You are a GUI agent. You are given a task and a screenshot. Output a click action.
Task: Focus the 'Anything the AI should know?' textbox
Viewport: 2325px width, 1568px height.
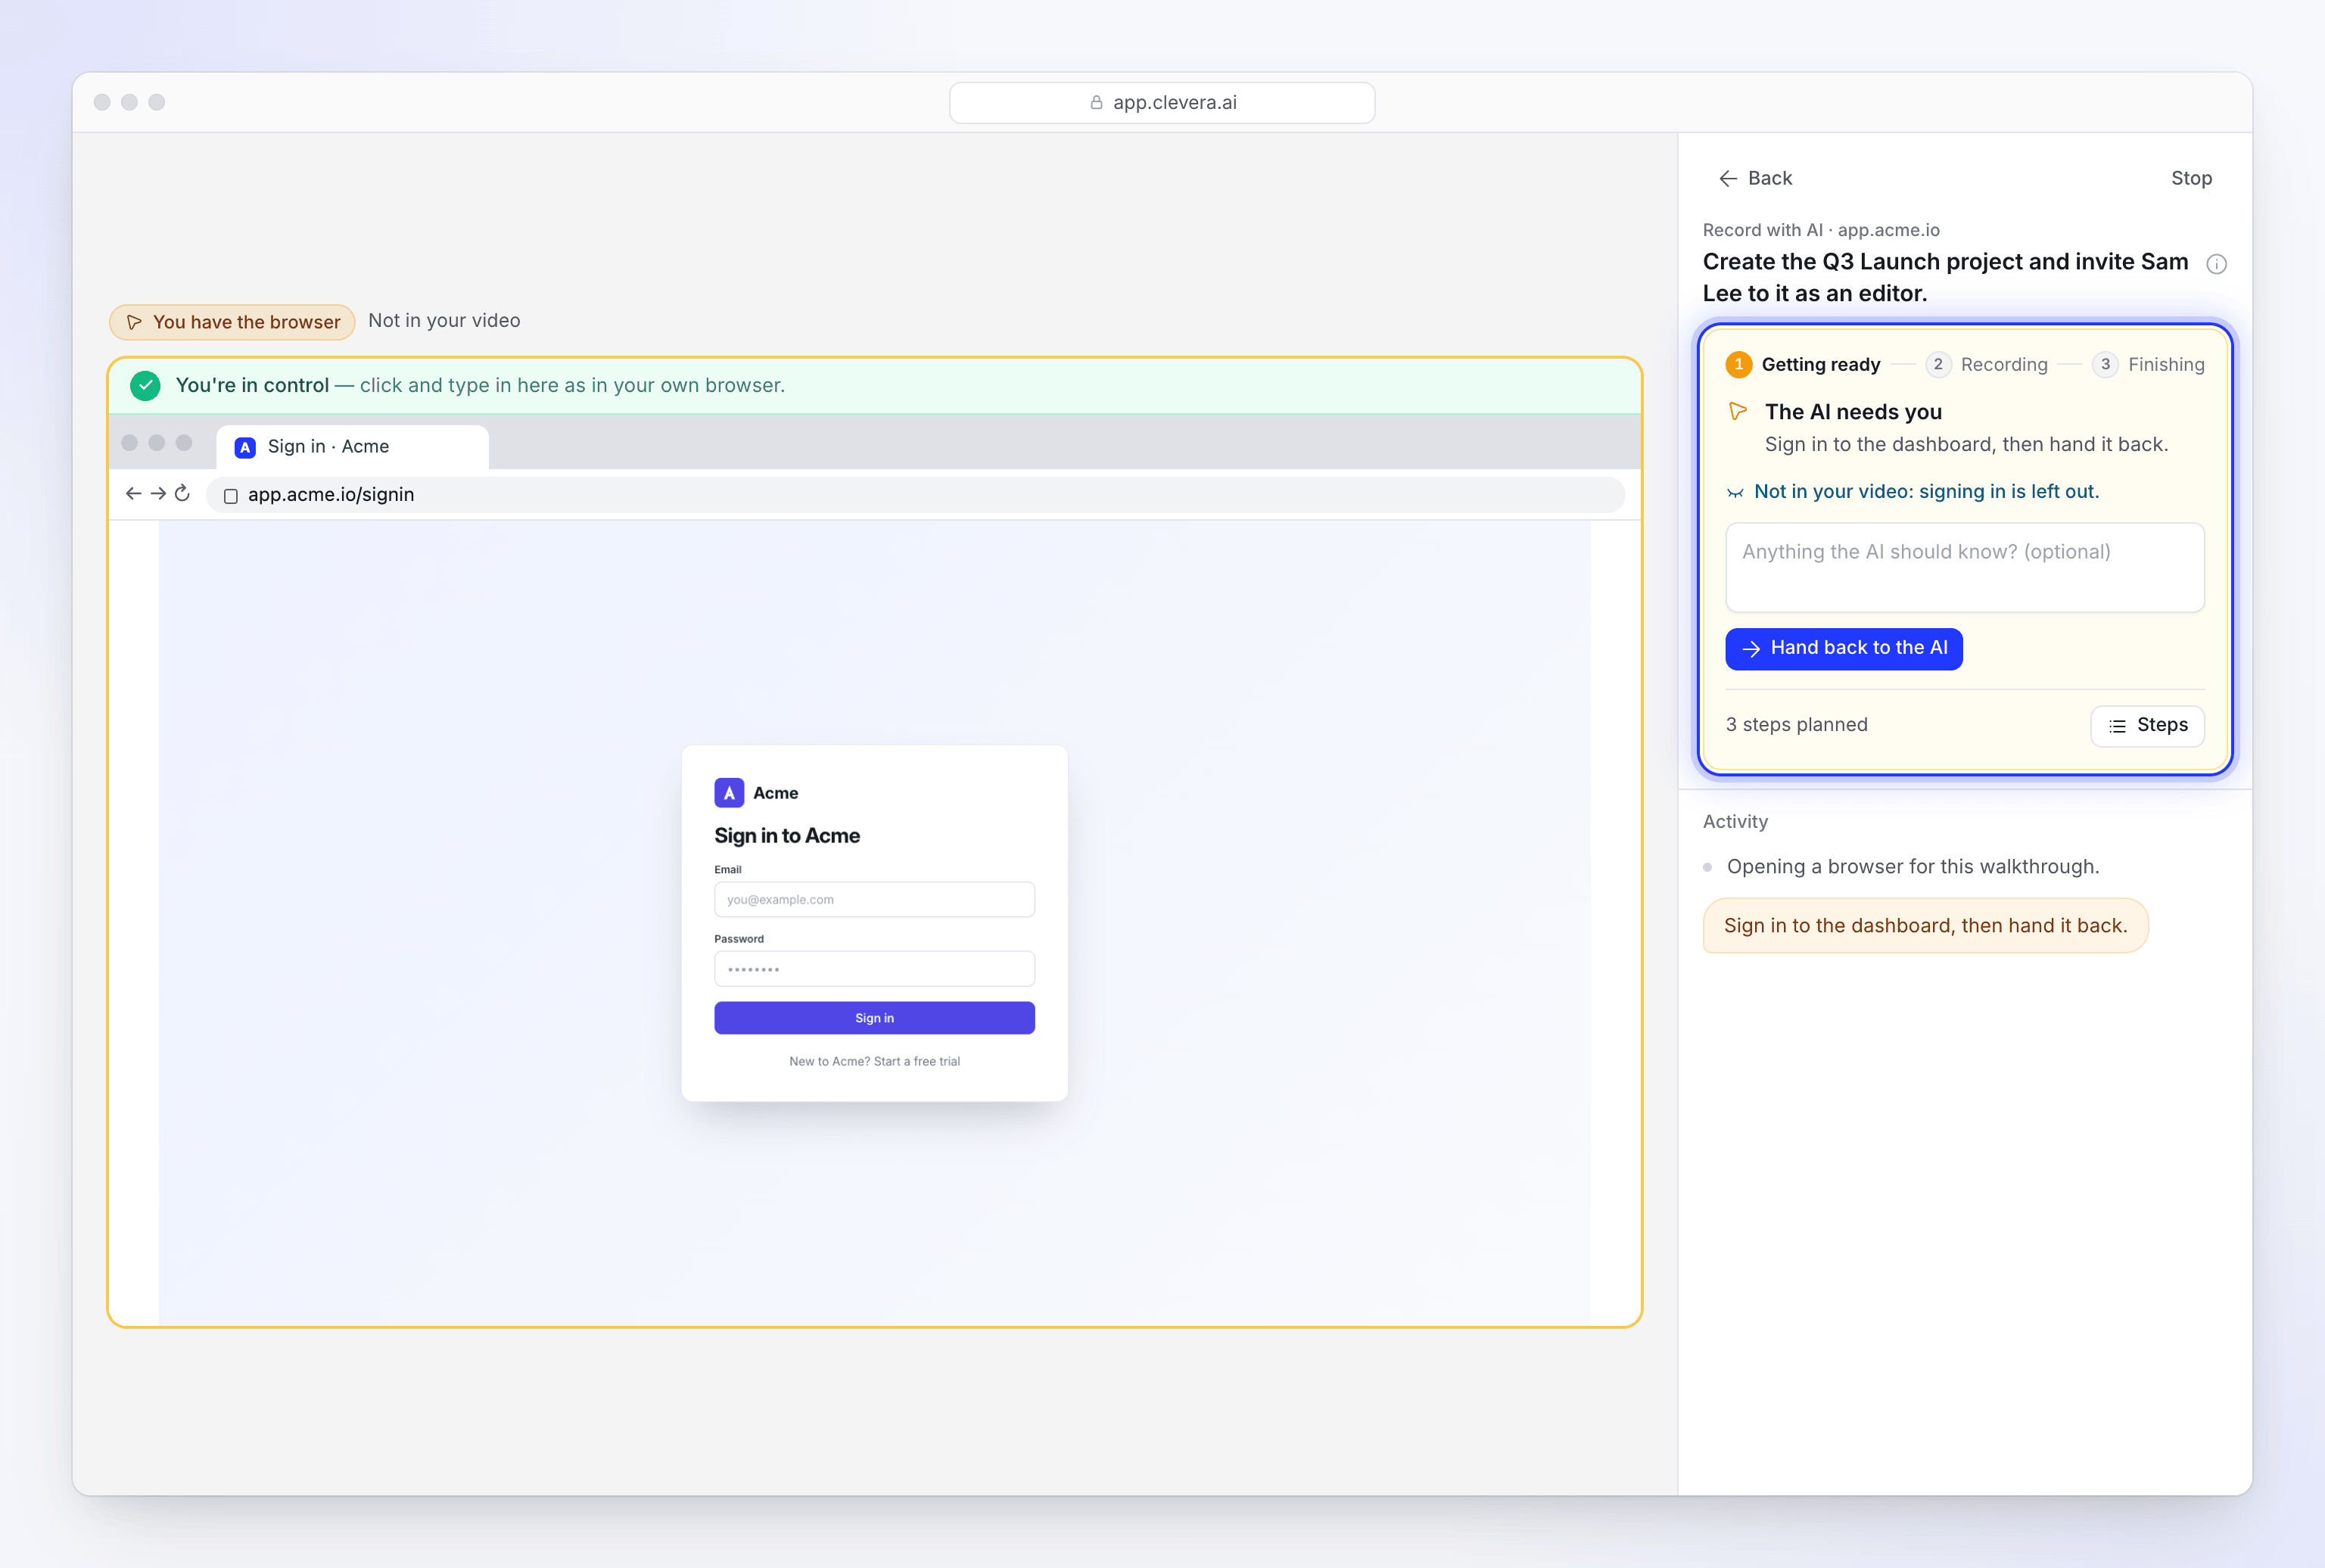tap(1964, 567)
